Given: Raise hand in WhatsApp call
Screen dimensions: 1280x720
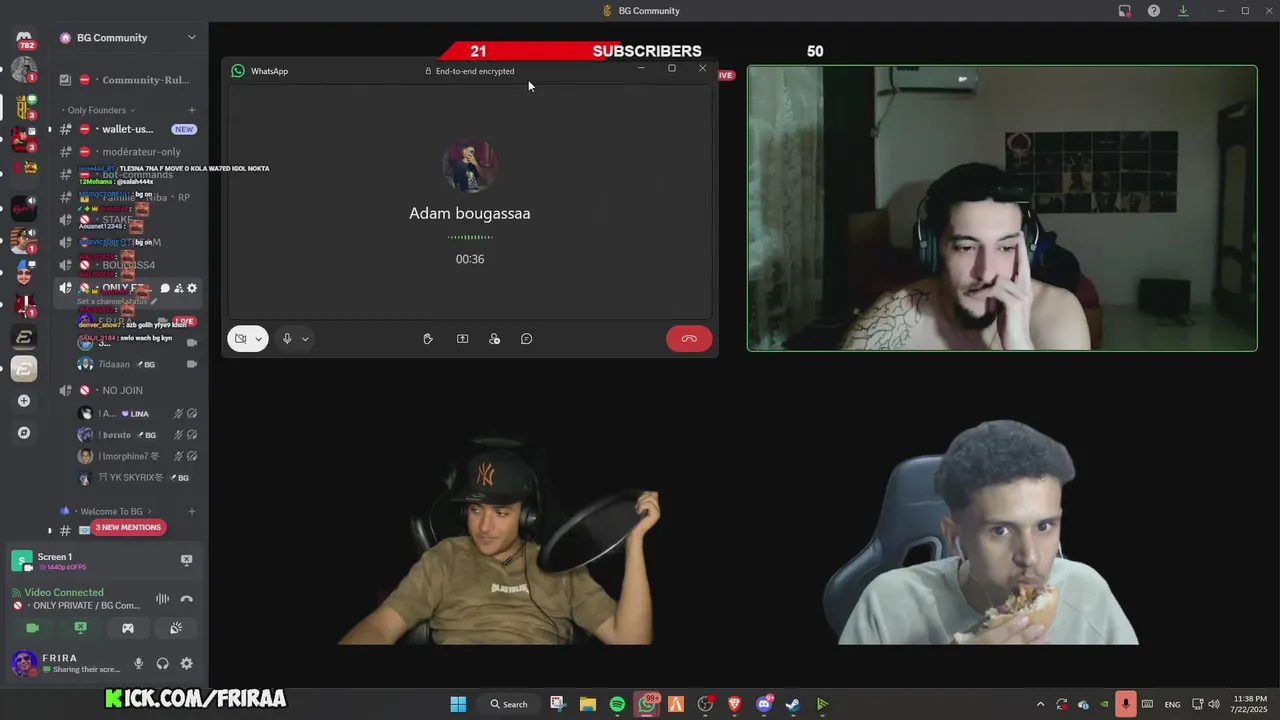Looking at the screenshot, I should 428,339.
